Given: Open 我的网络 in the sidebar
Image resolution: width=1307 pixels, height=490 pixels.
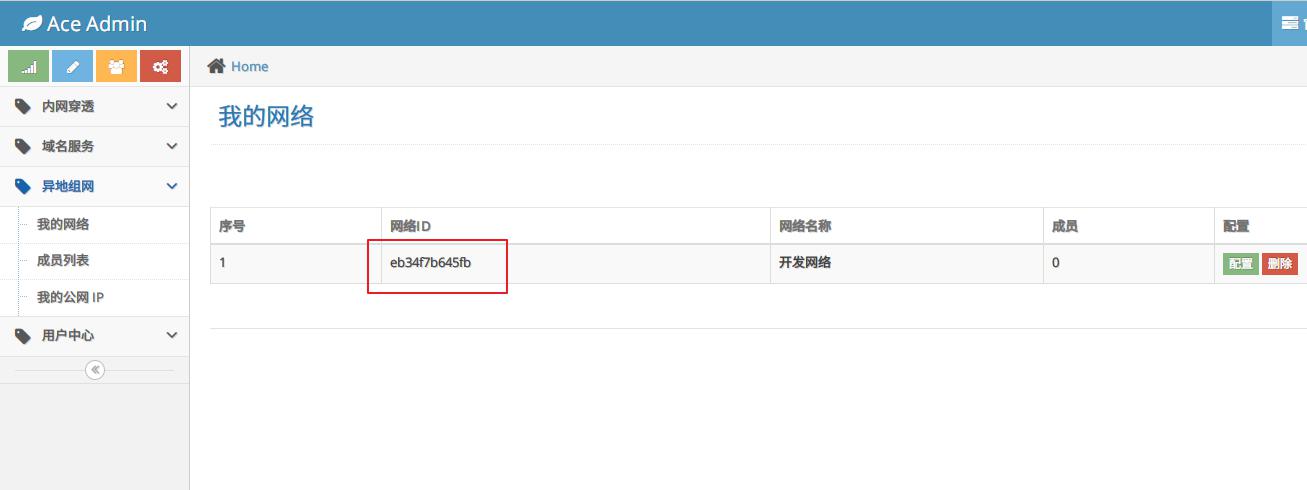Looking at the screenshot, I should [63, 225].
